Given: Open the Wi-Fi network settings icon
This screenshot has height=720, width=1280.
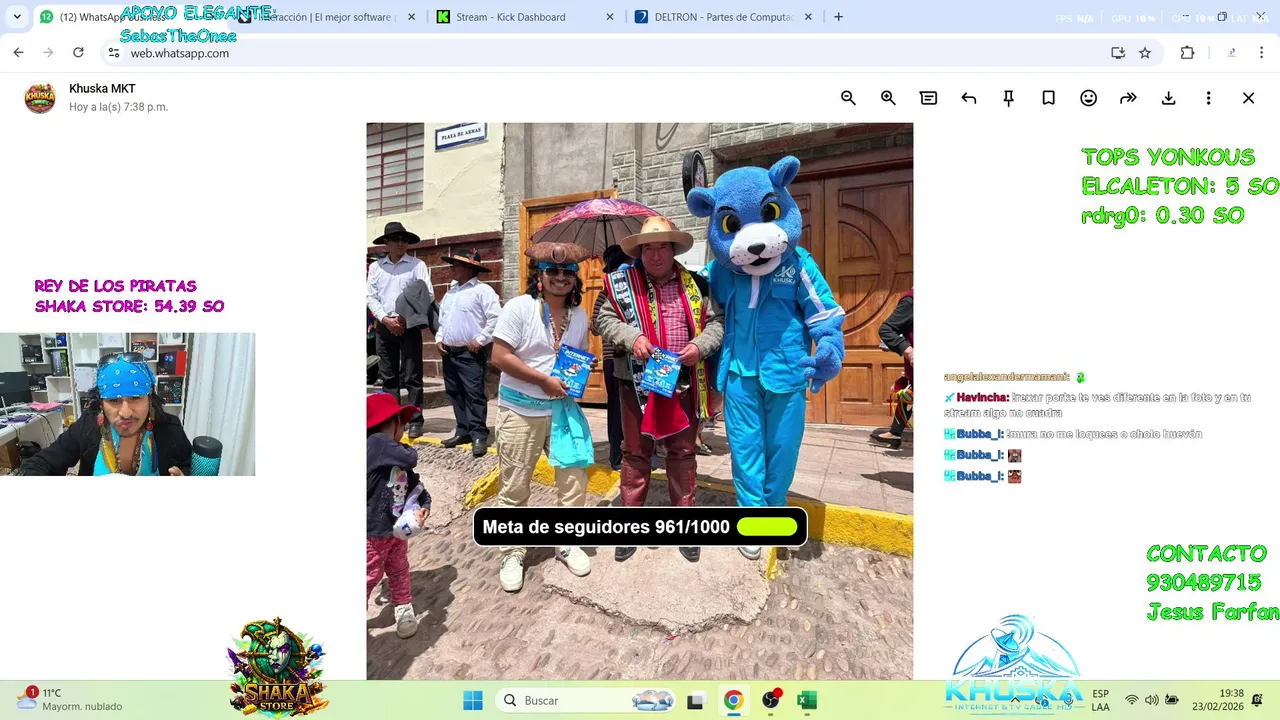Looking at the screenshot, I should (1132, 700).
